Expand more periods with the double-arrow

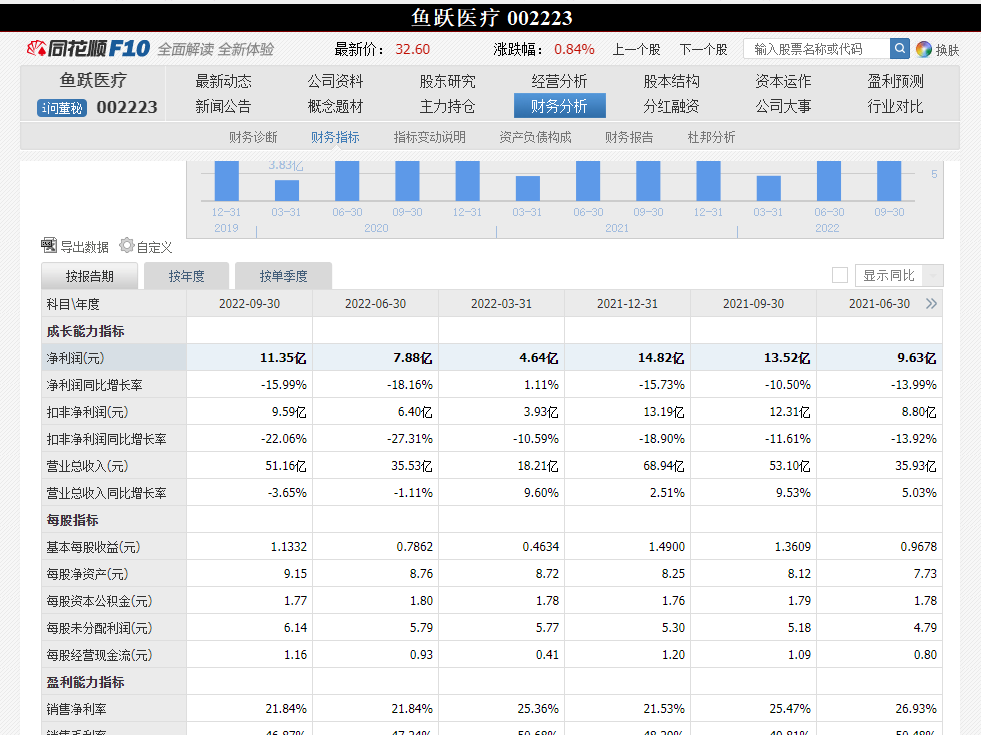[x=931, y=304]
